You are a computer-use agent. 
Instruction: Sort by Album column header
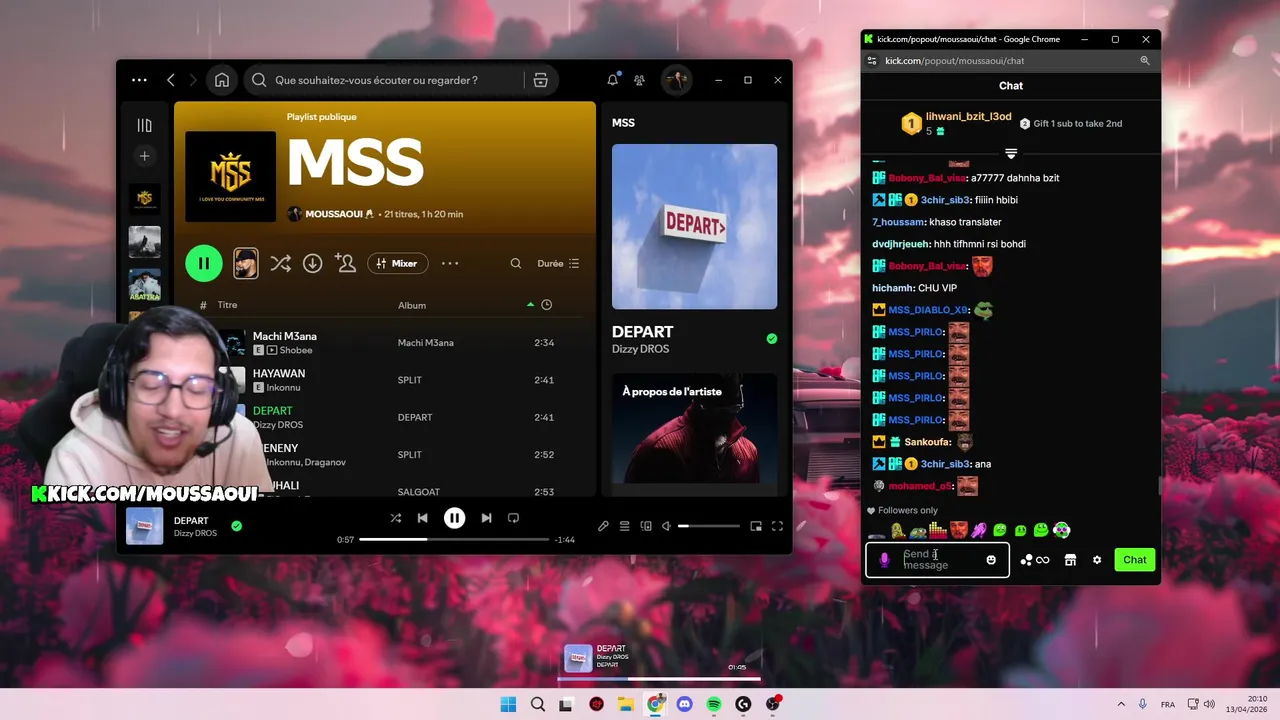point(412,305)
